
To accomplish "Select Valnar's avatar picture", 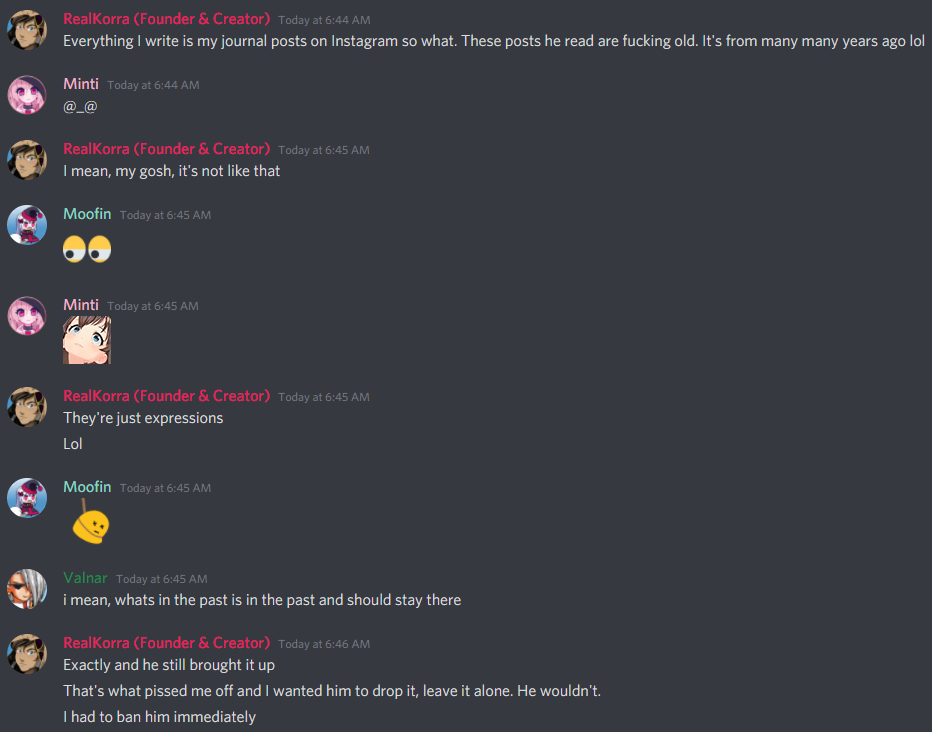I will click(27, 589).
